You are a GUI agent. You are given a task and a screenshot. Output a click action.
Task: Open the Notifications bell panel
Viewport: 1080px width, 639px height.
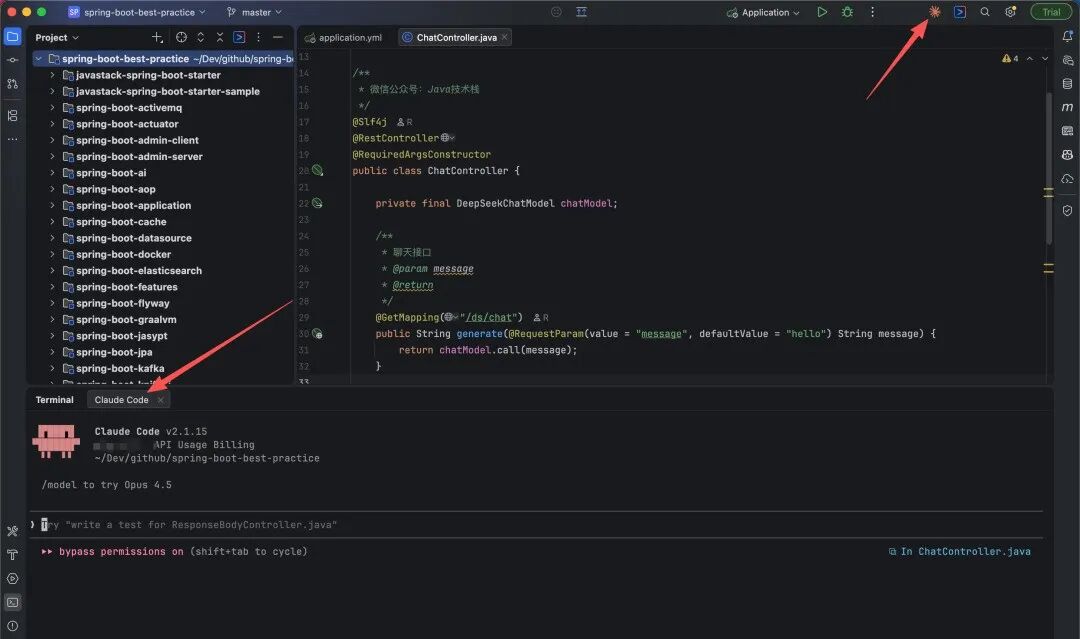1067,36
